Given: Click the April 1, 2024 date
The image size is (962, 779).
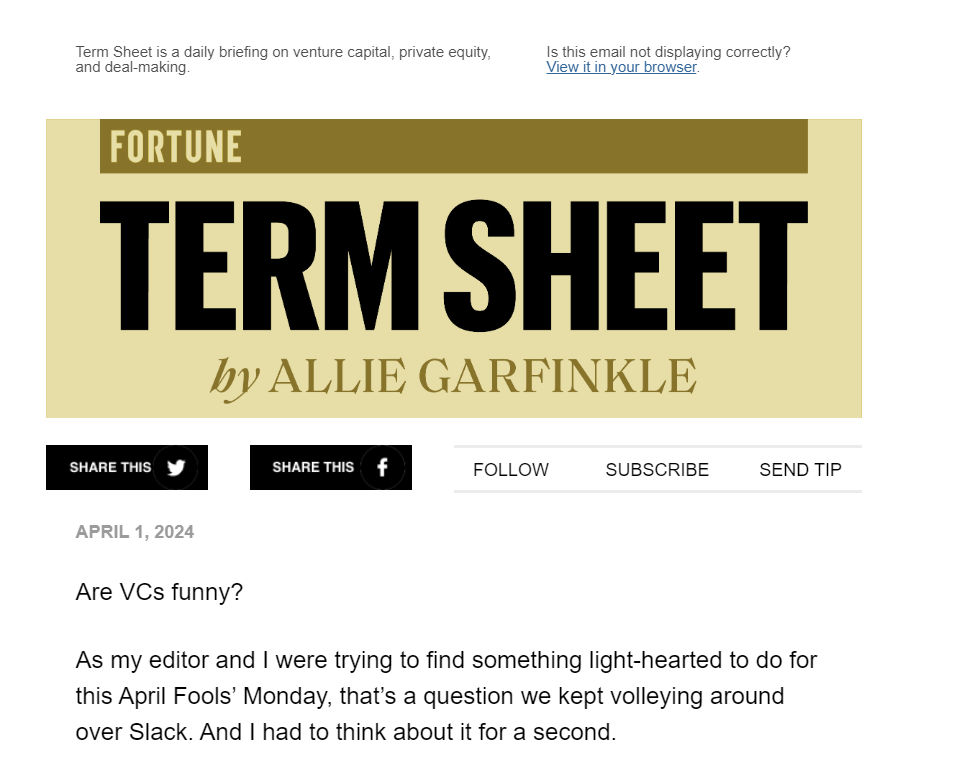Looking at the screenshot, I should pyautogui.click(x=135, y=532).
